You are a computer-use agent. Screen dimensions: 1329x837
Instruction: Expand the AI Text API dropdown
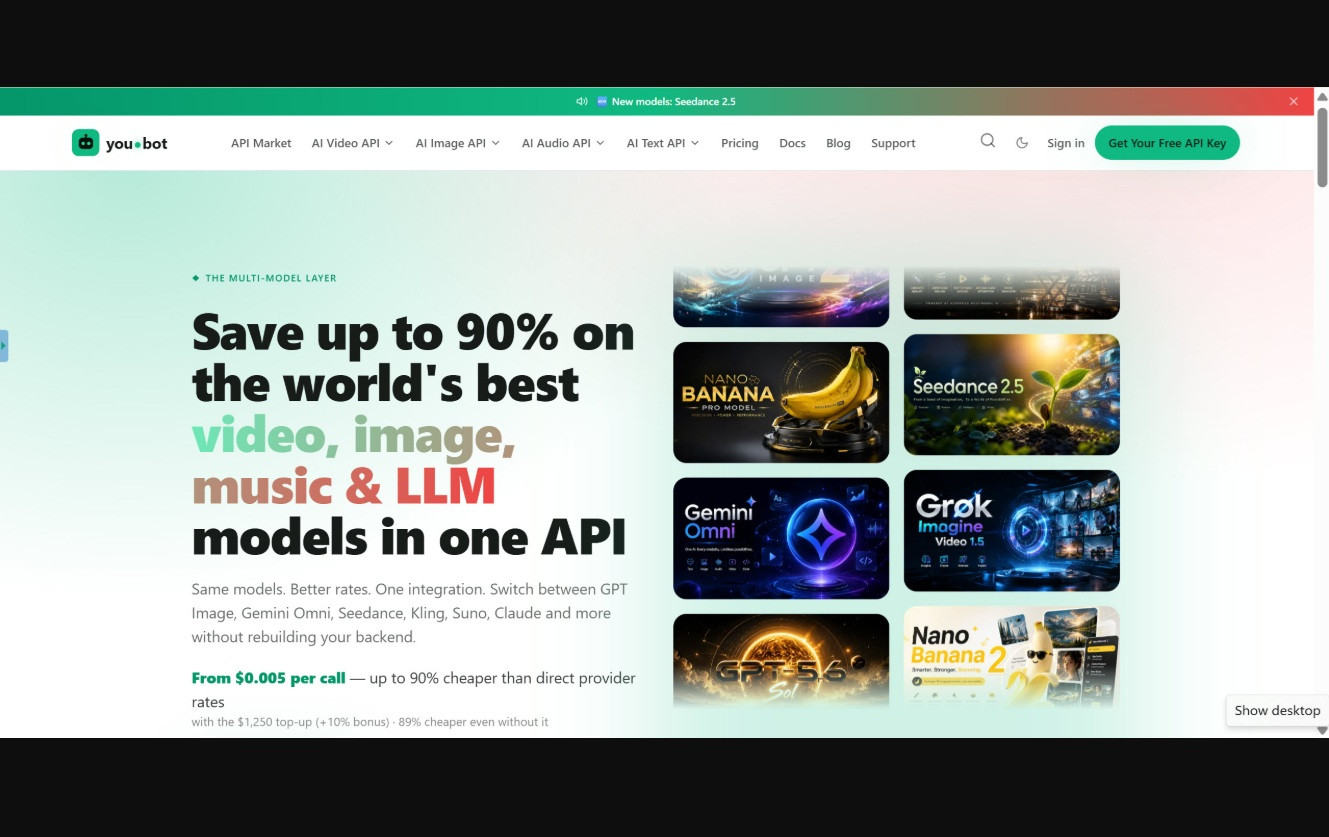point(663,143)
